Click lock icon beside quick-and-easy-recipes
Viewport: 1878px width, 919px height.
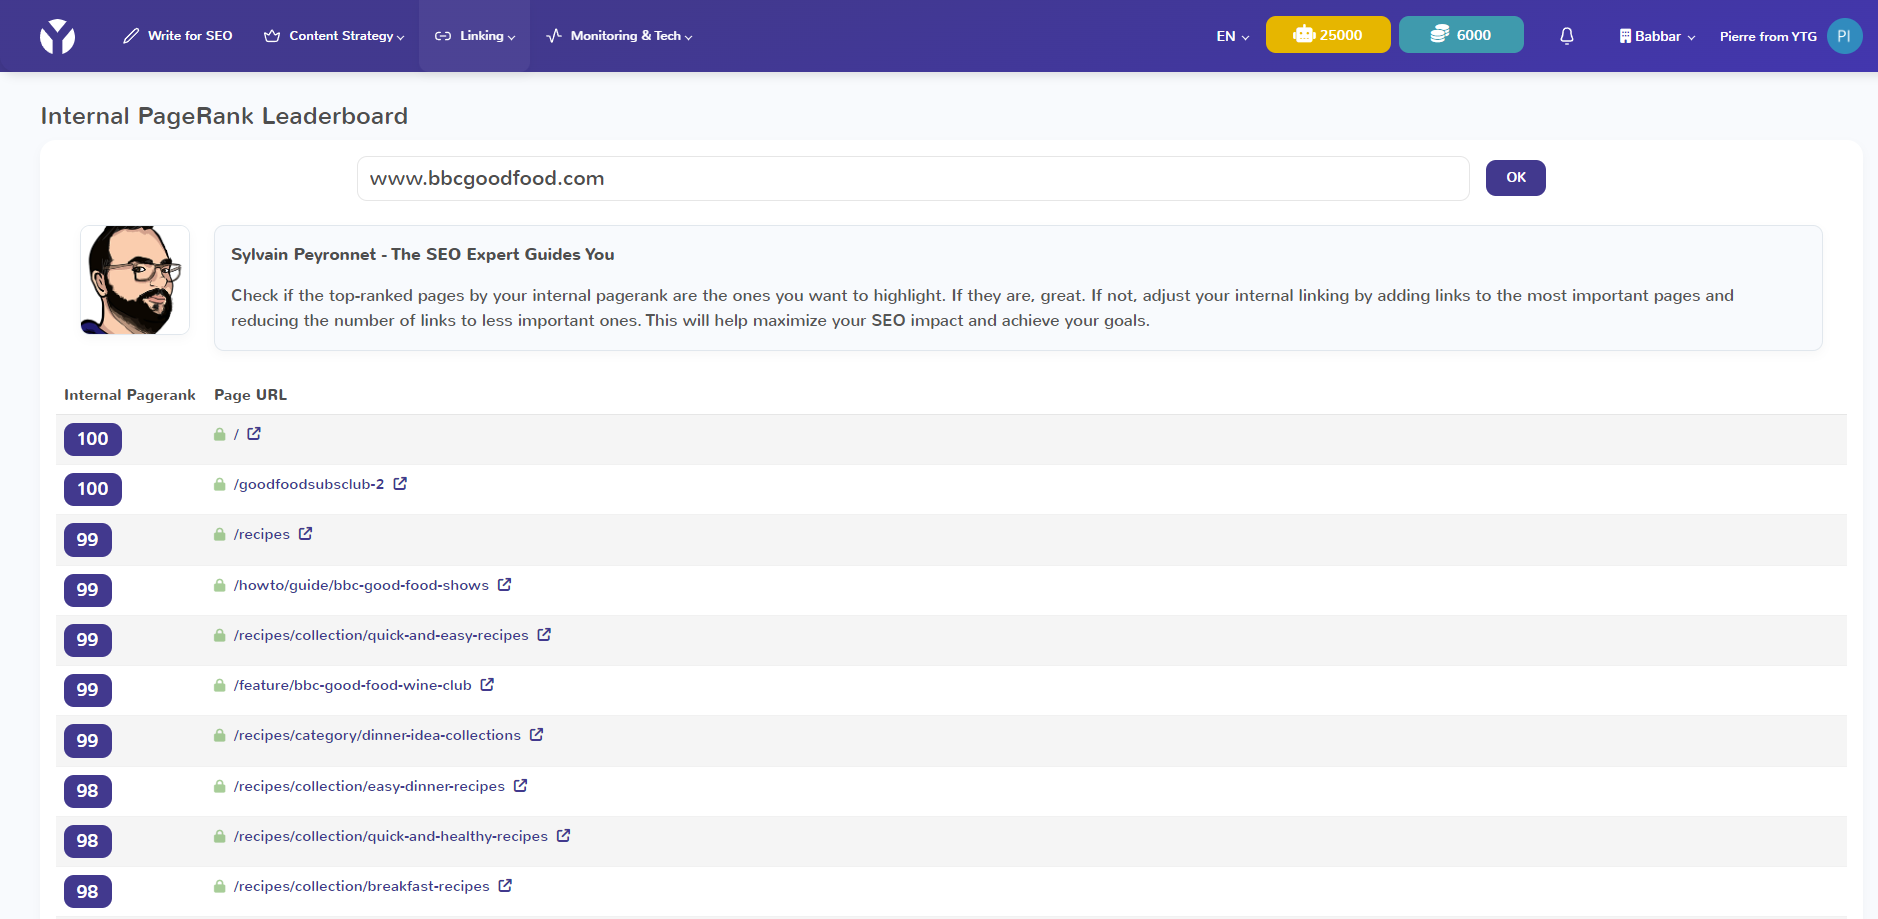point(219,635)
